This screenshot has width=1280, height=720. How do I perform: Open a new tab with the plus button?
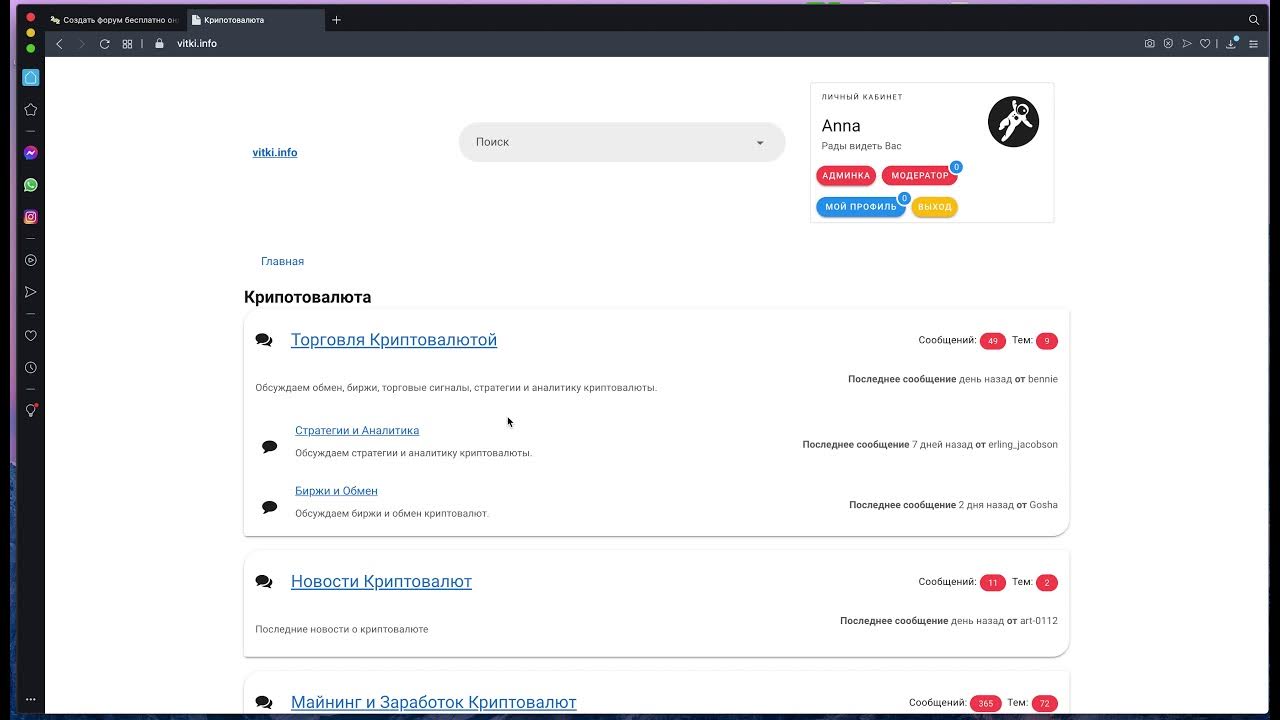[336, 20]
